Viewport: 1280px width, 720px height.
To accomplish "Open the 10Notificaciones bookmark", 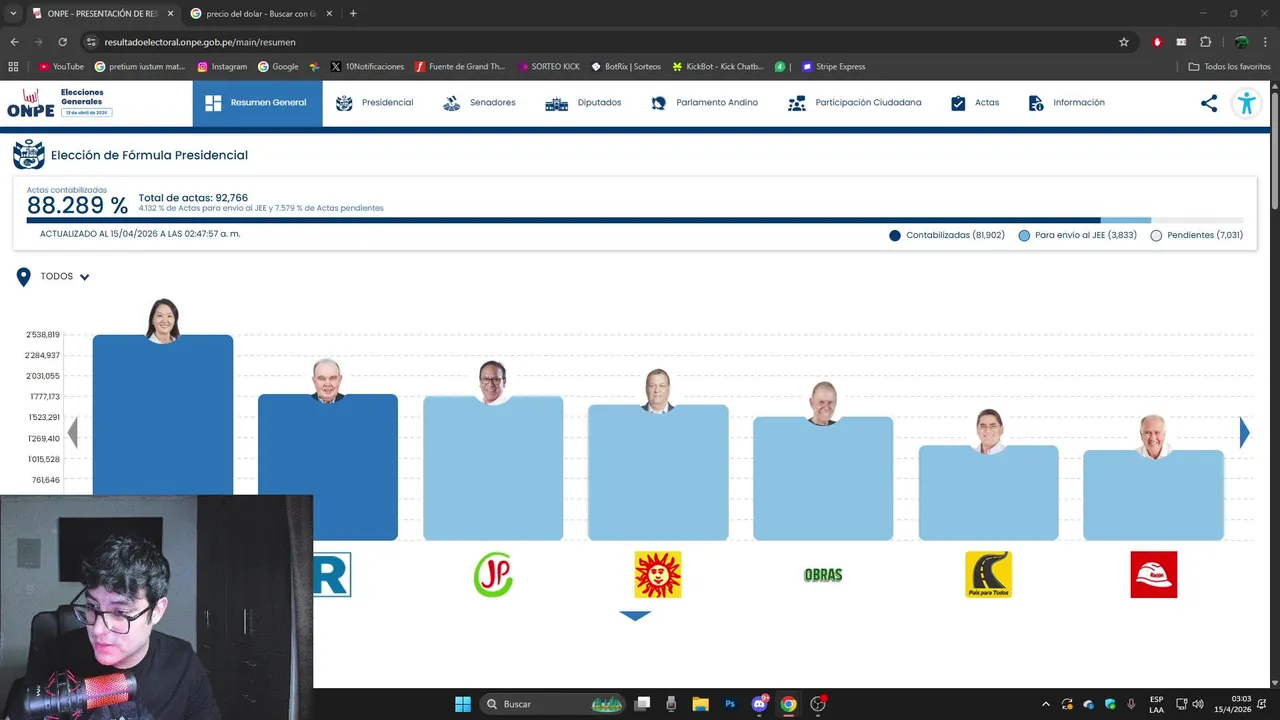I will (x=367, y=67).
